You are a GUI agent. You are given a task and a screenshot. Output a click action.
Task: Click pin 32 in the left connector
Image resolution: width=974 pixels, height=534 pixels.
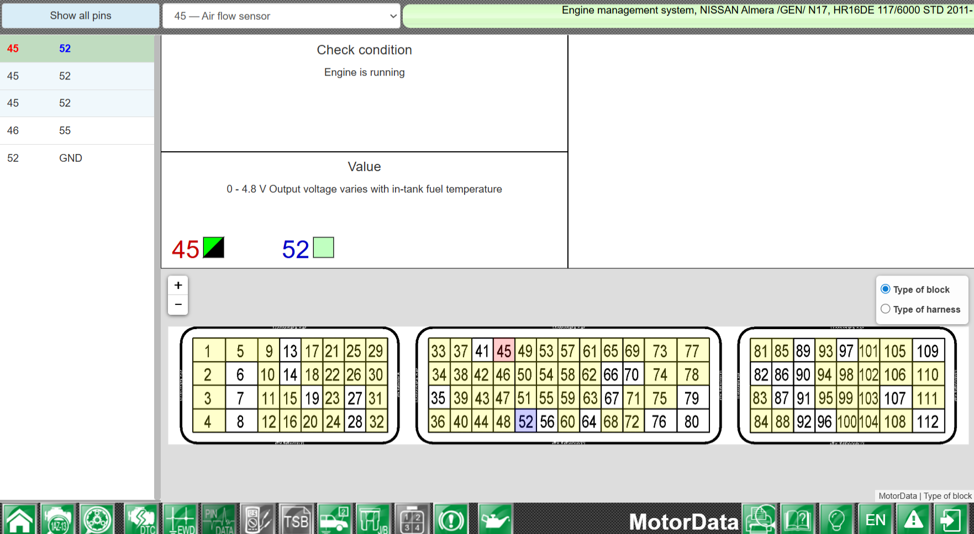click(376, 422)
